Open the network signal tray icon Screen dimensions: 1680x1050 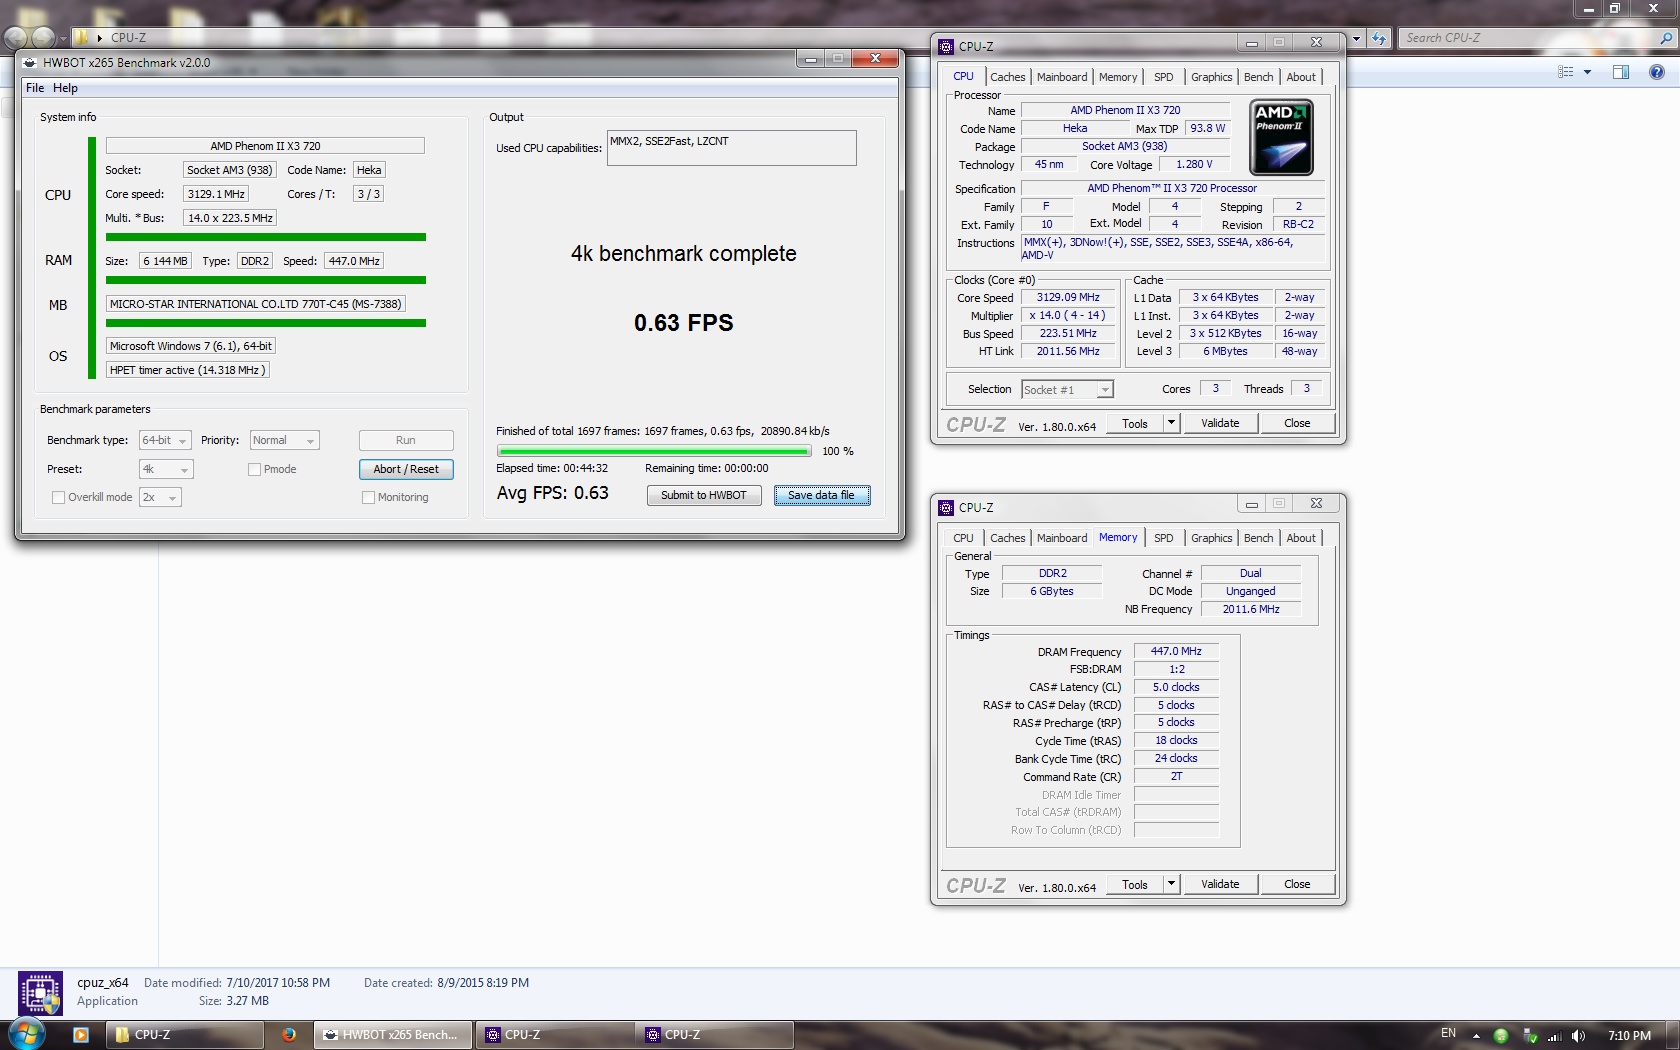click(1555, 1036)
